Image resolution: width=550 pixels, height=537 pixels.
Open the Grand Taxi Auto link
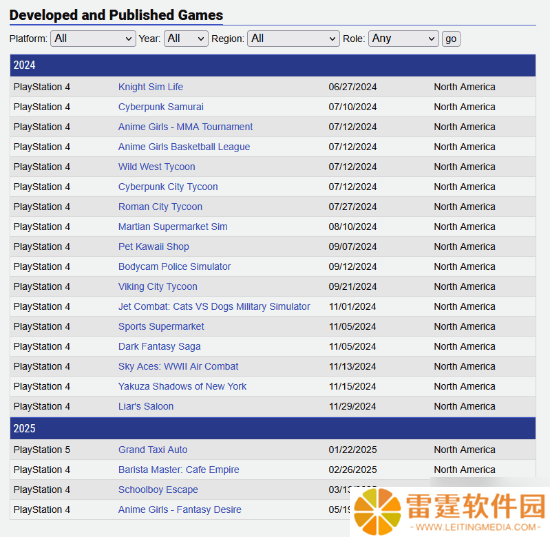[153, 450]
